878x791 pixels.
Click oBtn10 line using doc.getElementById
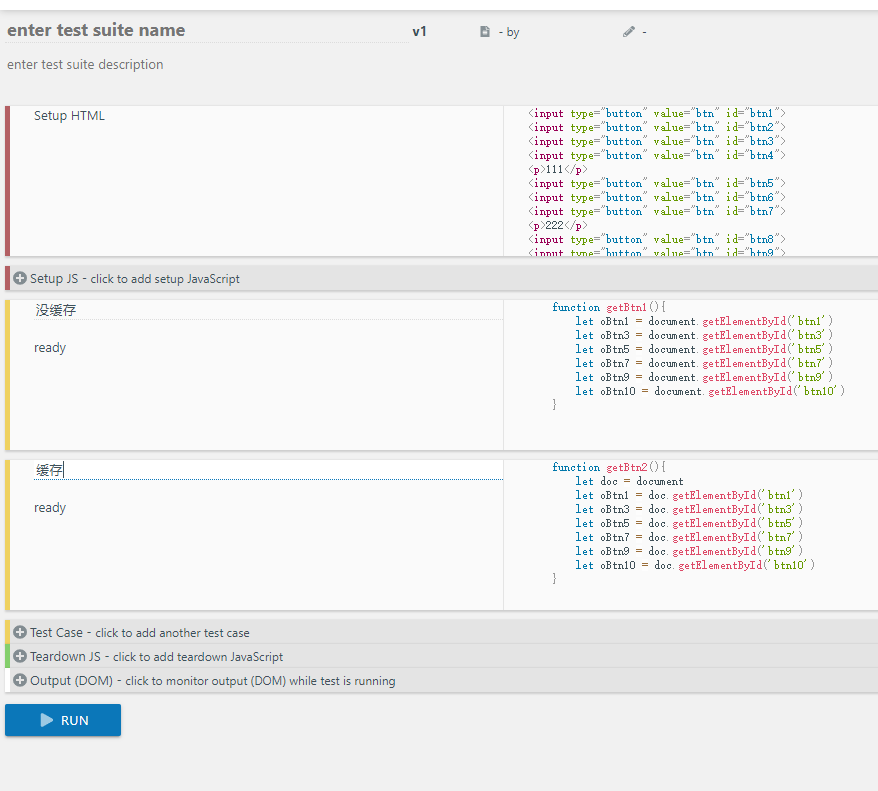tap(694, 565)
